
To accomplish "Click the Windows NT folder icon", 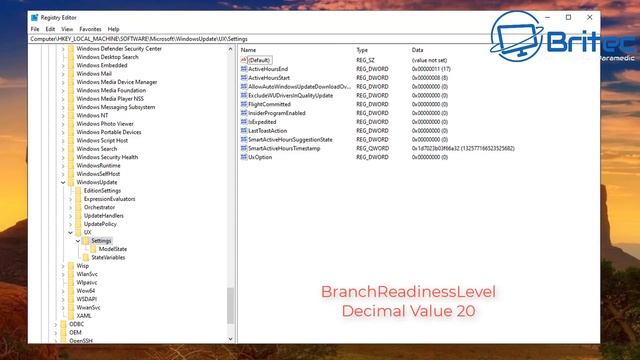I will [x=71, y=116].
